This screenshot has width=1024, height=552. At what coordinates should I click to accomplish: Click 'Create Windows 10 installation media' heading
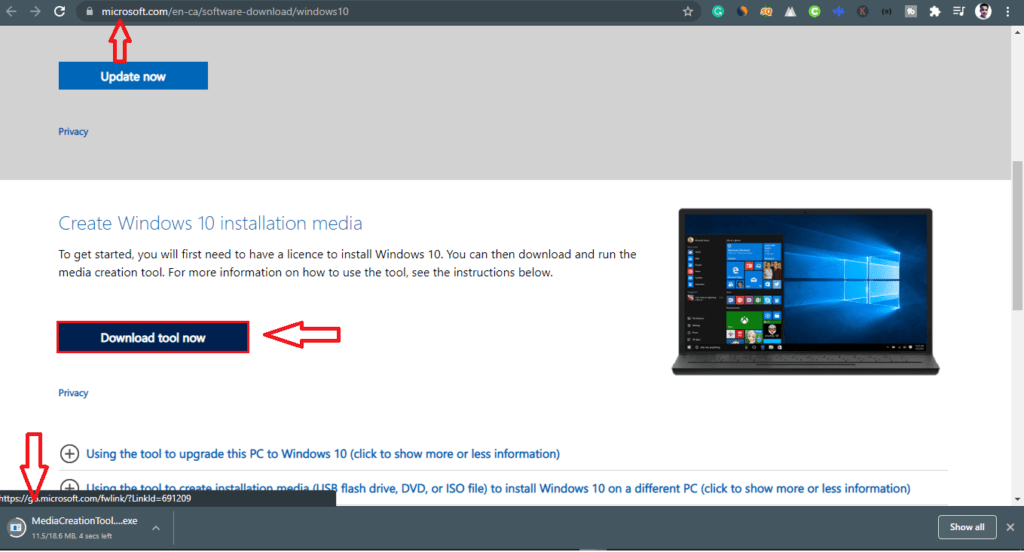tap(210, 223)
